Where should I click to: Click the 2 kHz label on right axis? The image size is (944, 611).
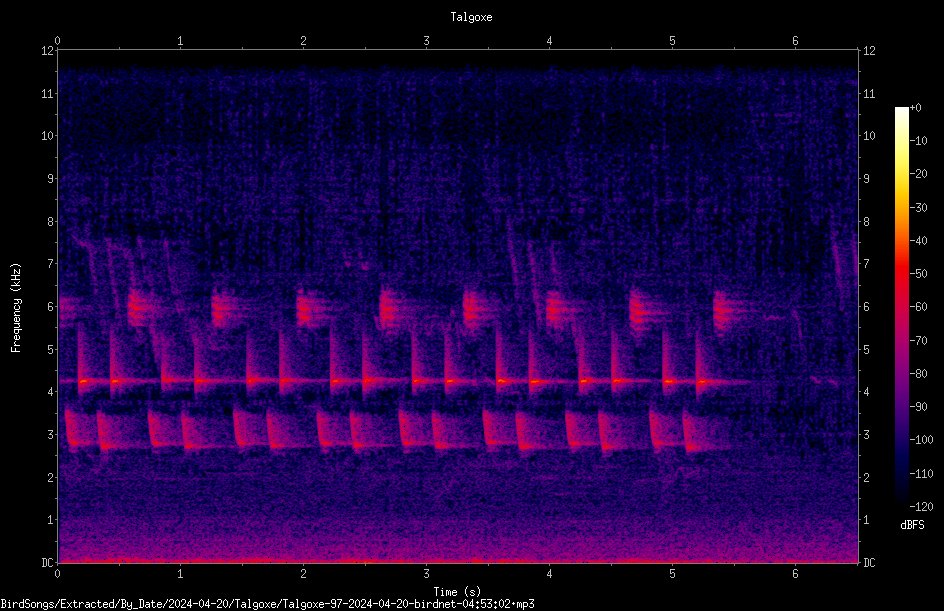pyautogui.click(x=866, y=477)
